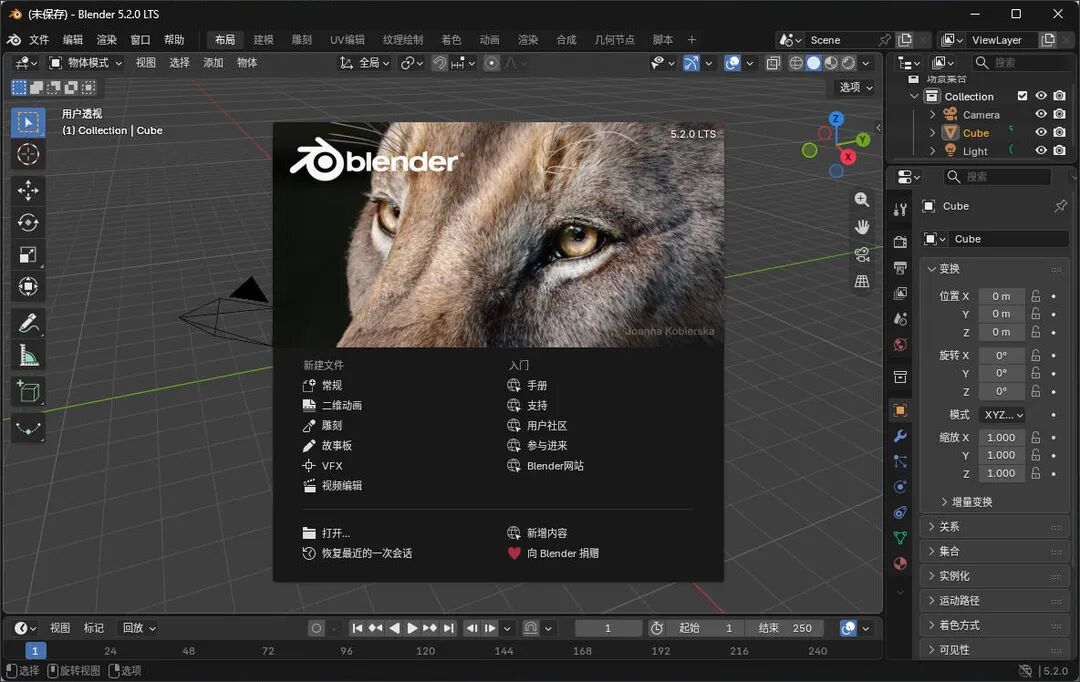The height and width of the screenshot is (682, 1080).
Task: Switch to the Sculpting workspace tab
Action: pyautogui.click(x=302, y=40)
